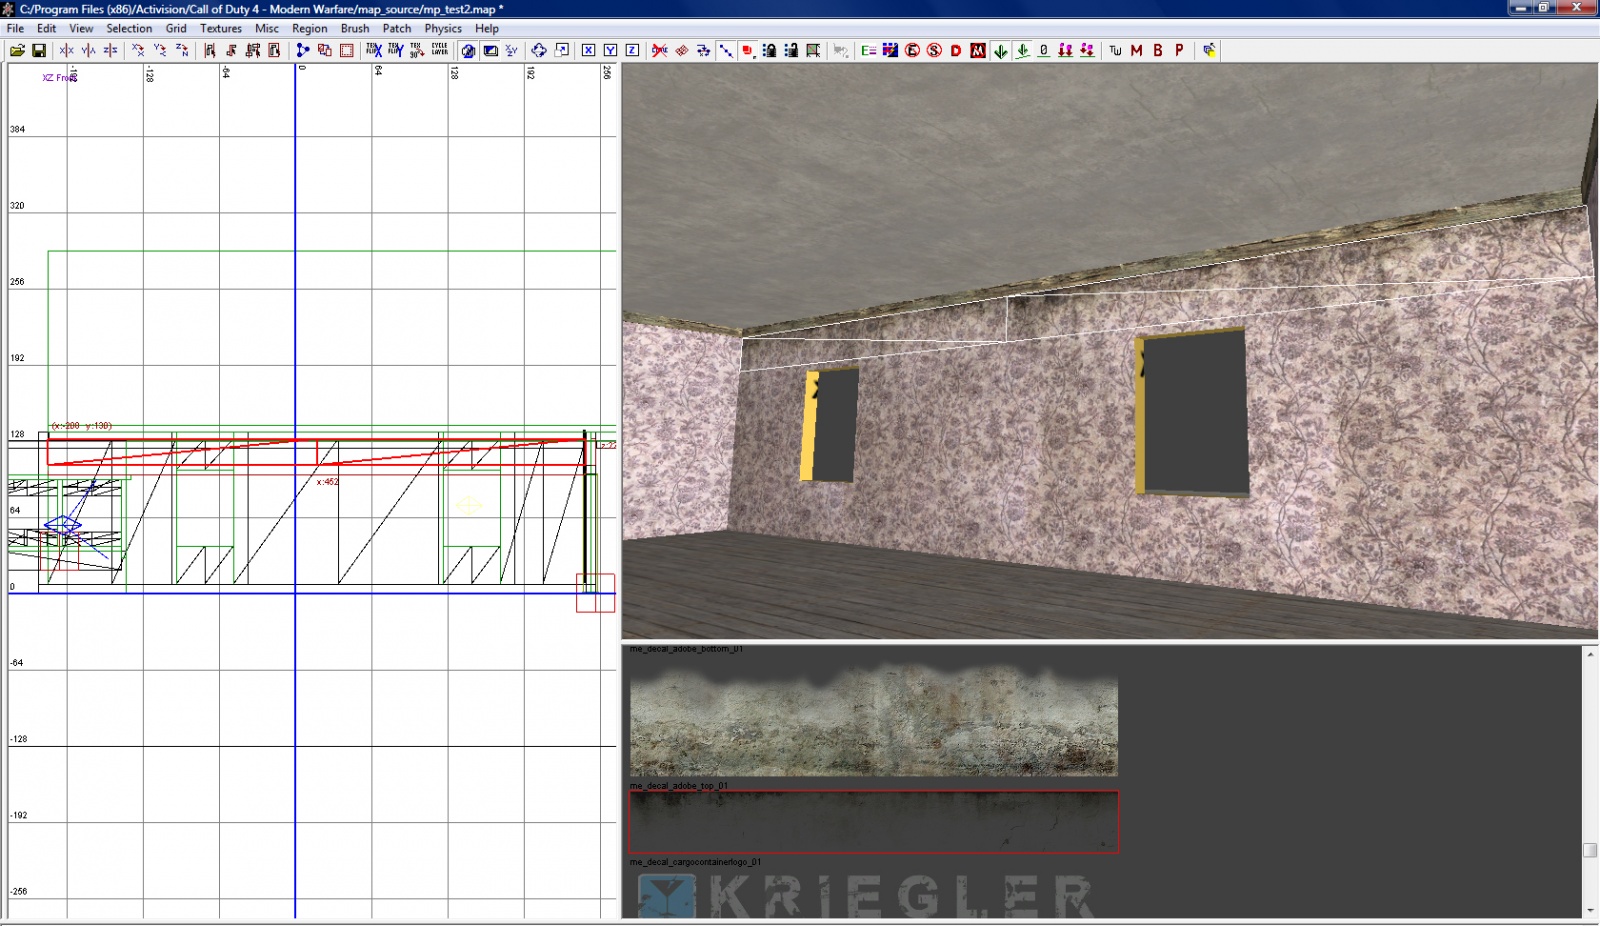
Task: Open the Brush menu
Action: [x=354, y=29]
